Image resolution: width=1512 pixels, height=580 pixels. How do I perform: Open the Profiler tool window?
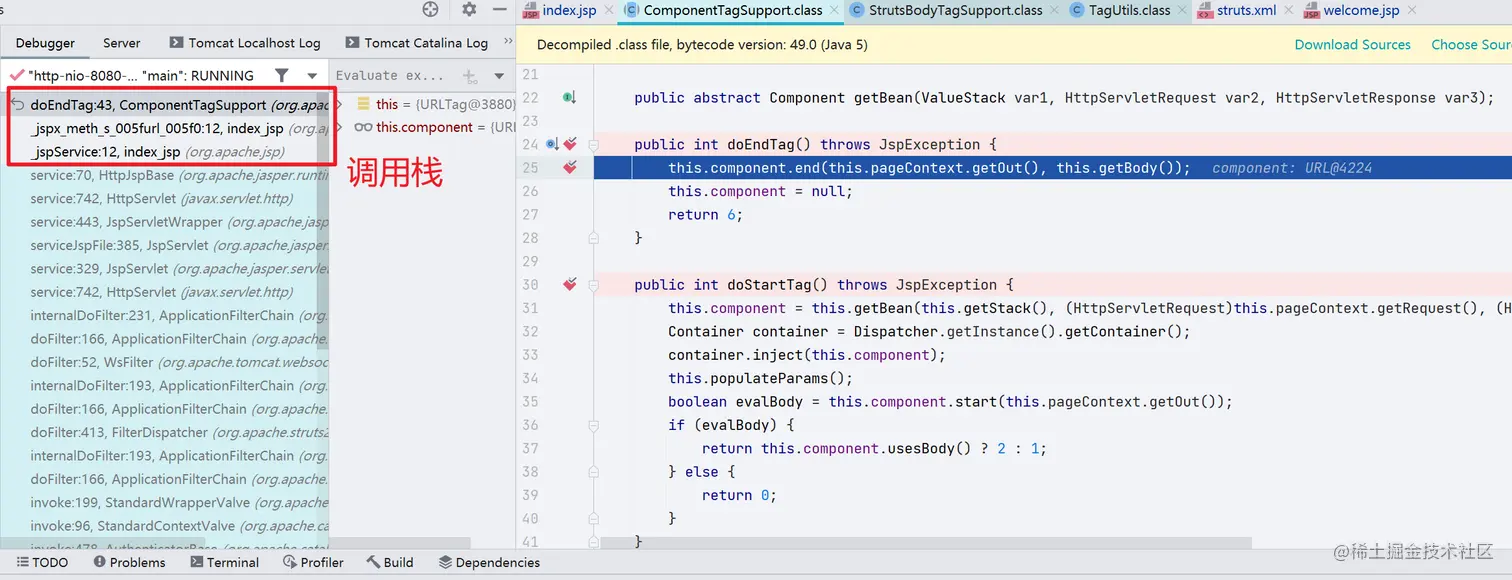[x=313, y=562]
